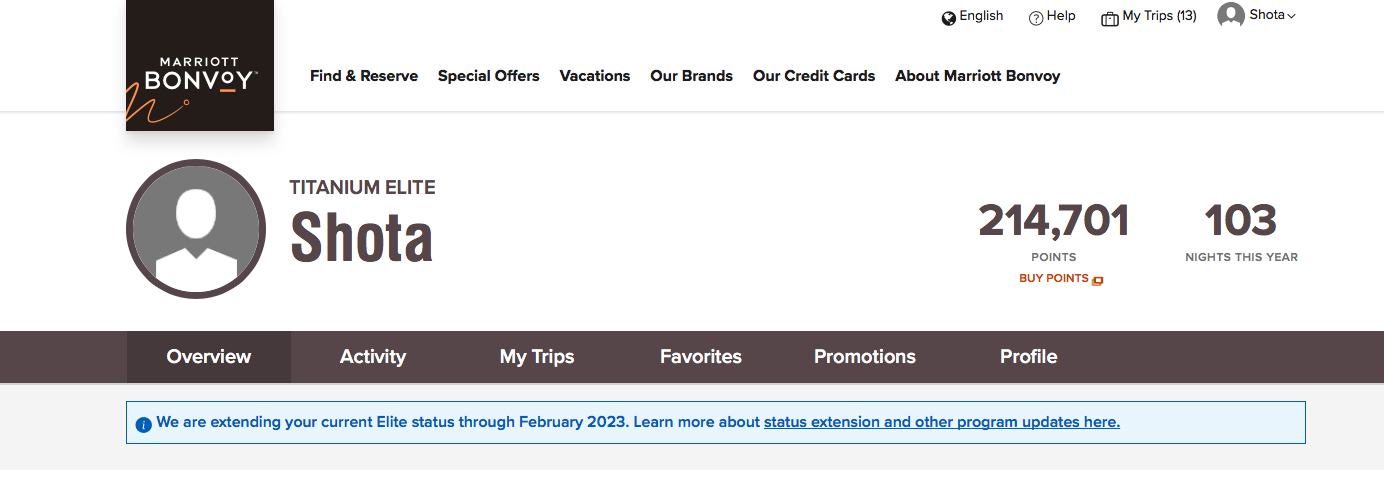Expand the Shota account dropdown arrow
This screenshot has height=482, width=1384.
tap(1291, 16)
